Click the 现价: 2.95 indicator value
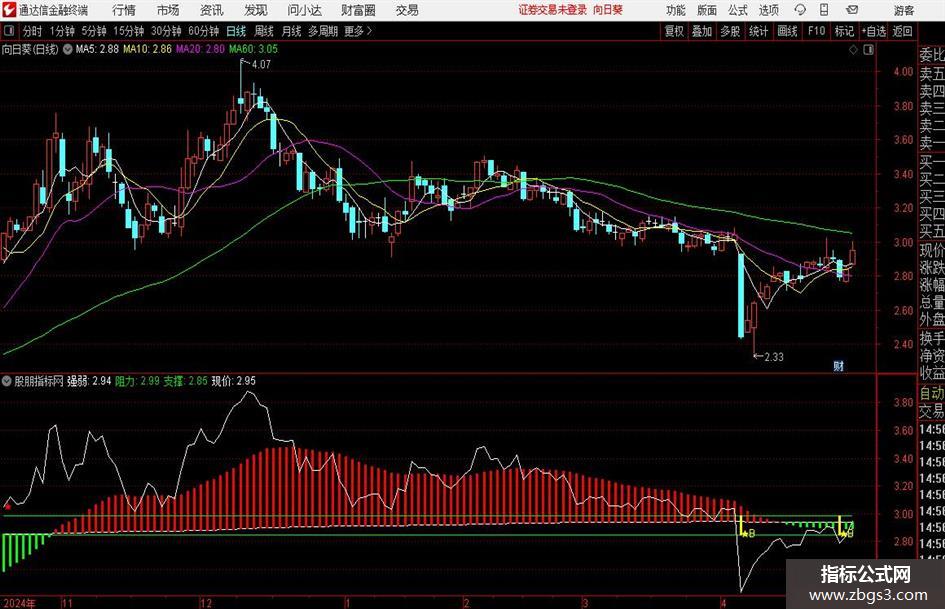 click(234, 381)
